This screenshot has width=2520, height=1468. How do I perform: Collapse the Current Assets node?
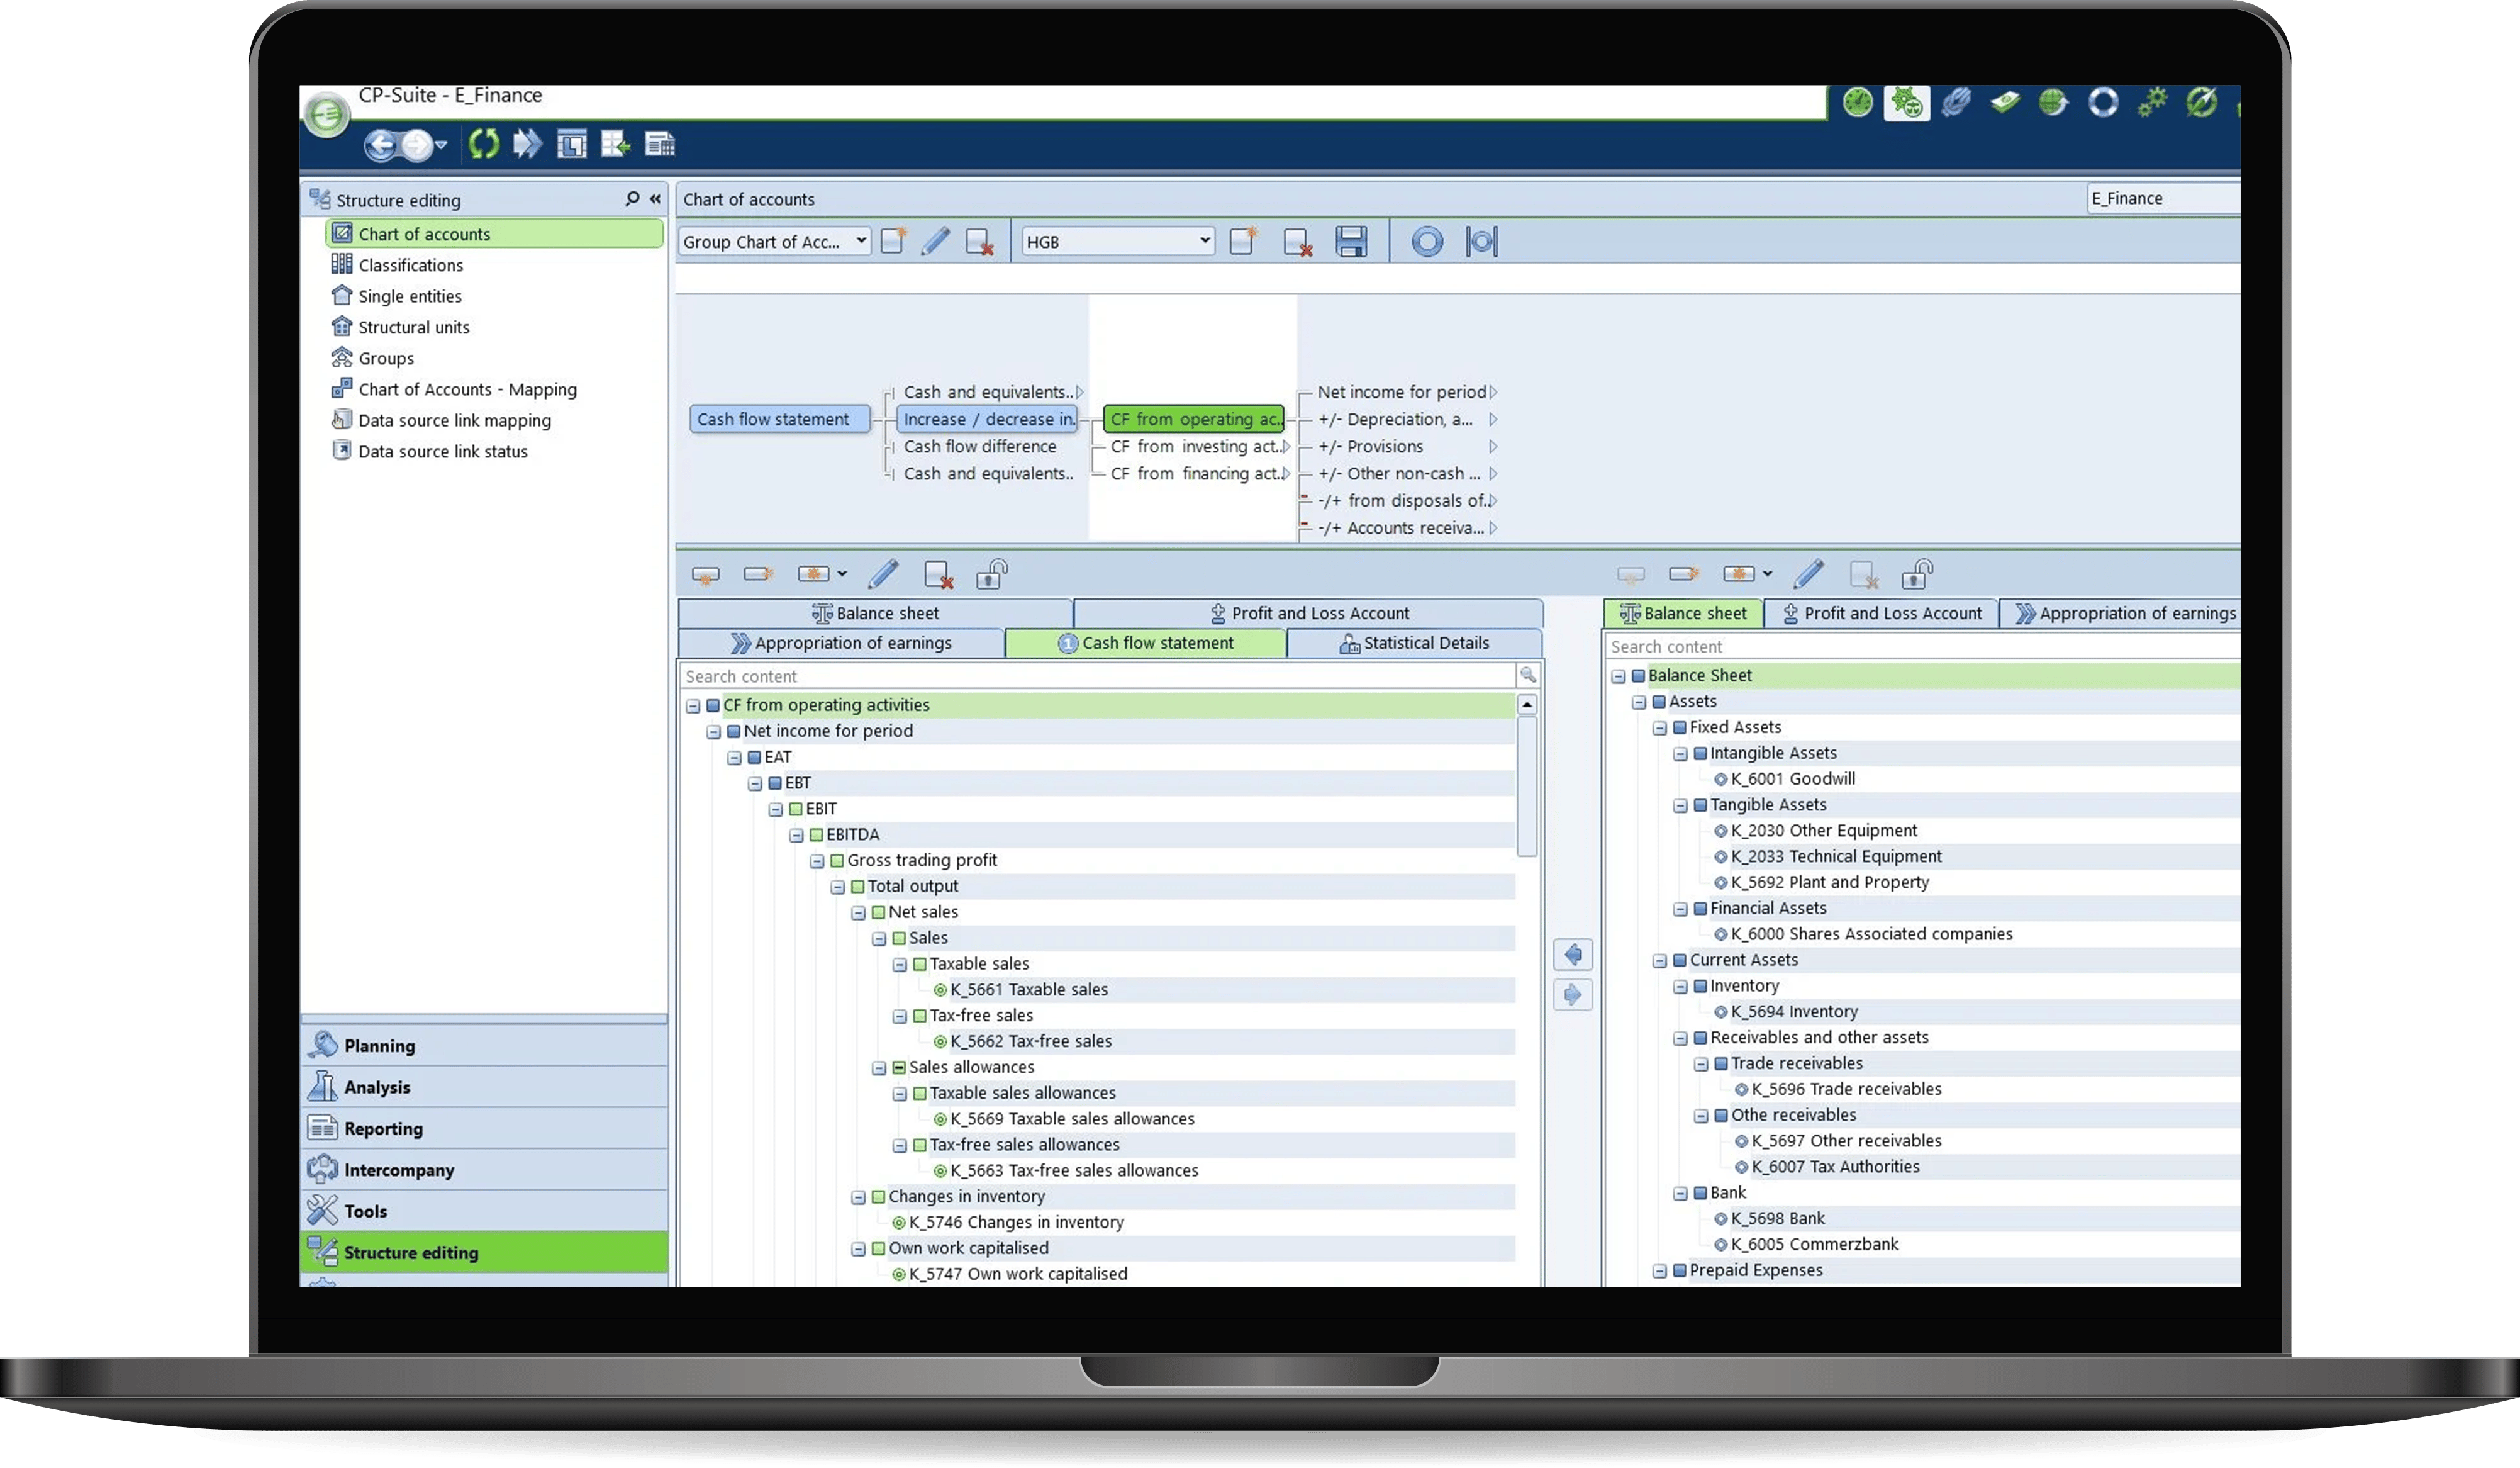[x=1659, y=961]
